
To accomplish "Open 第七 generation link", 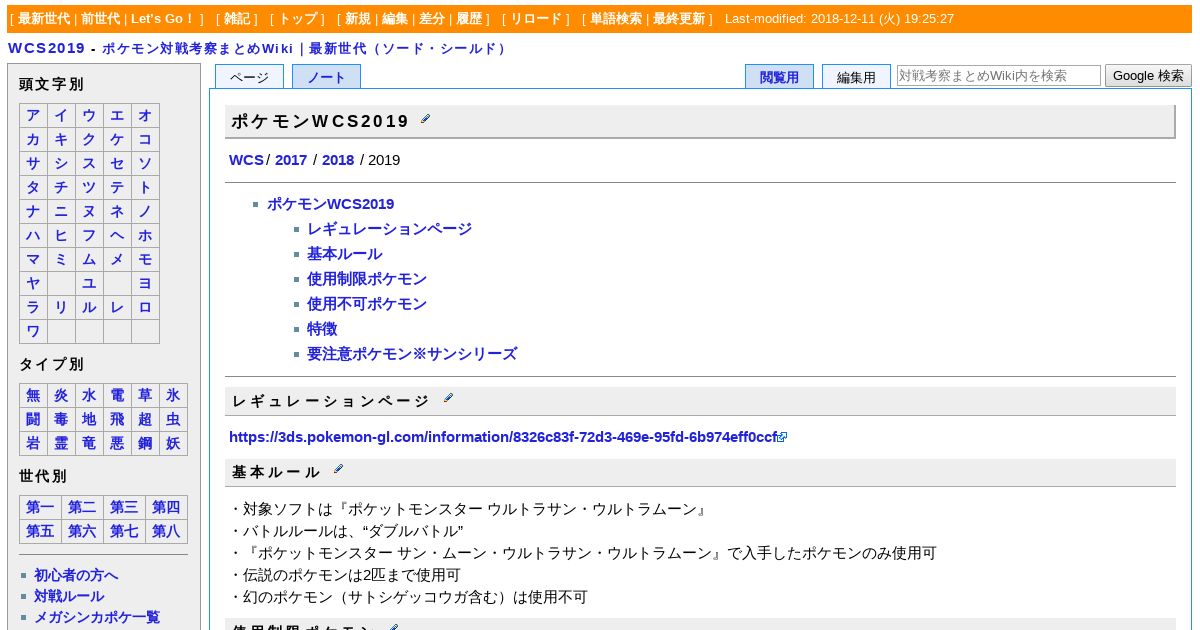I will 124,532.
